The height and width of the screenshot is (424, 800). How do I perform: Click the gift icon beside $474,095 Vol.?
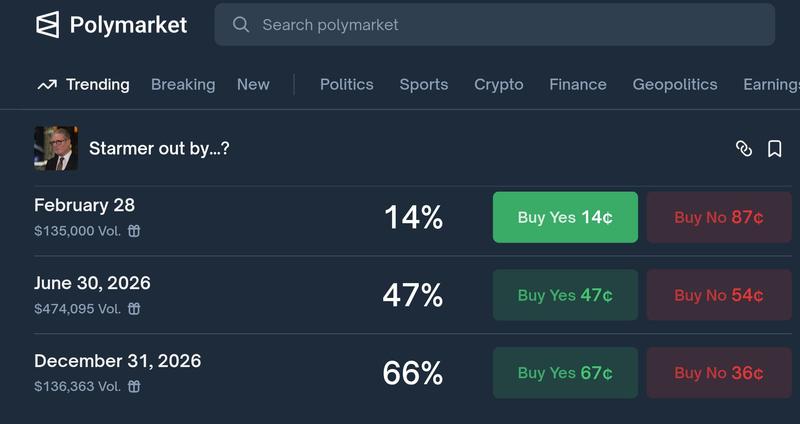click(x=134, y=309)
